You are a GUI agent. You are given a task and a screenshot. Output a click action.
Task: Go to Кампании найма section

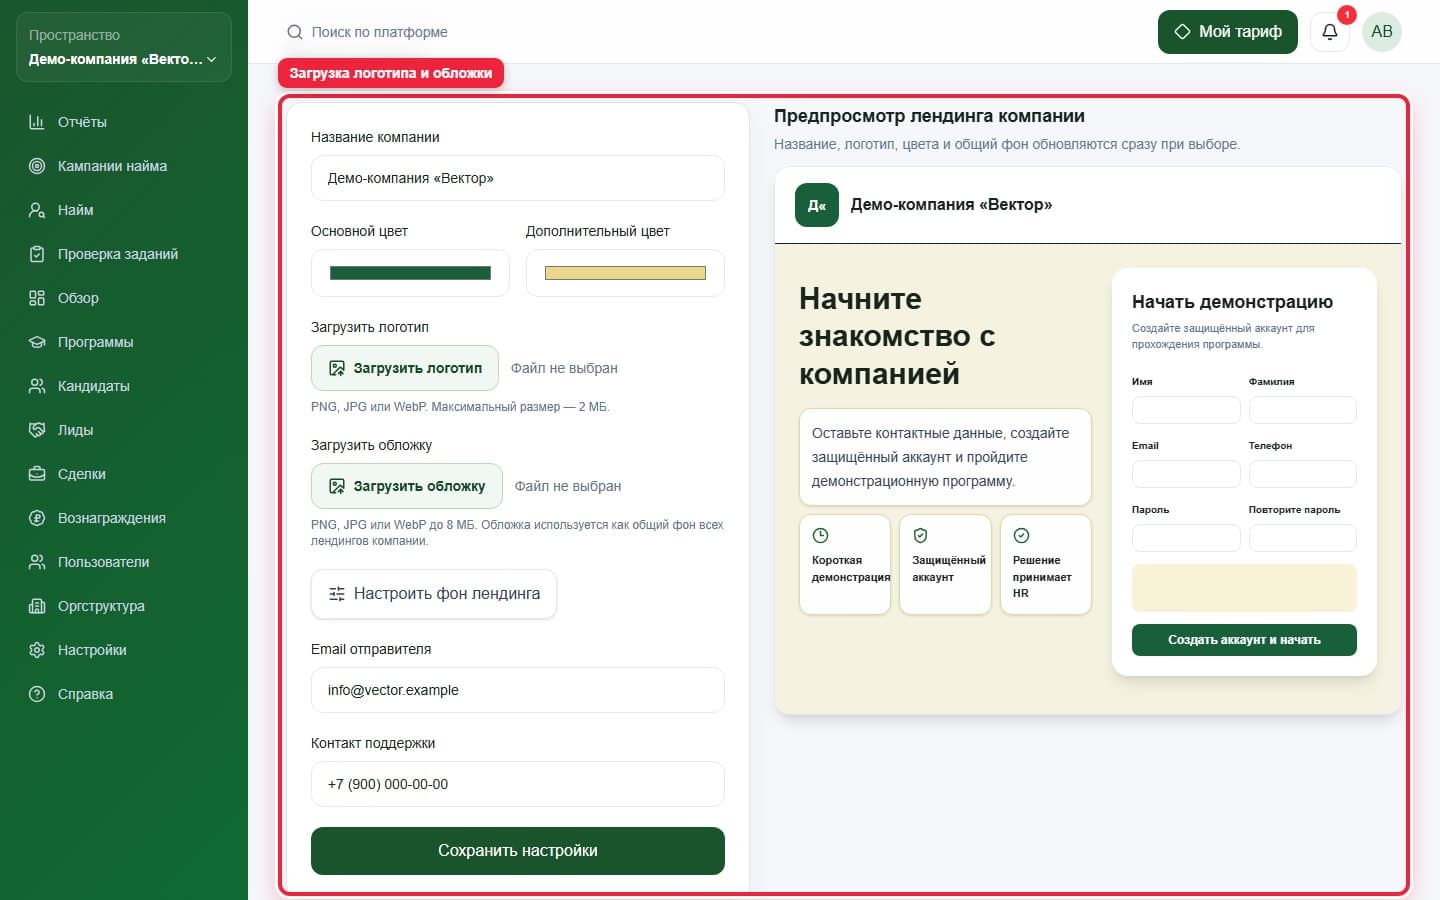124,166
